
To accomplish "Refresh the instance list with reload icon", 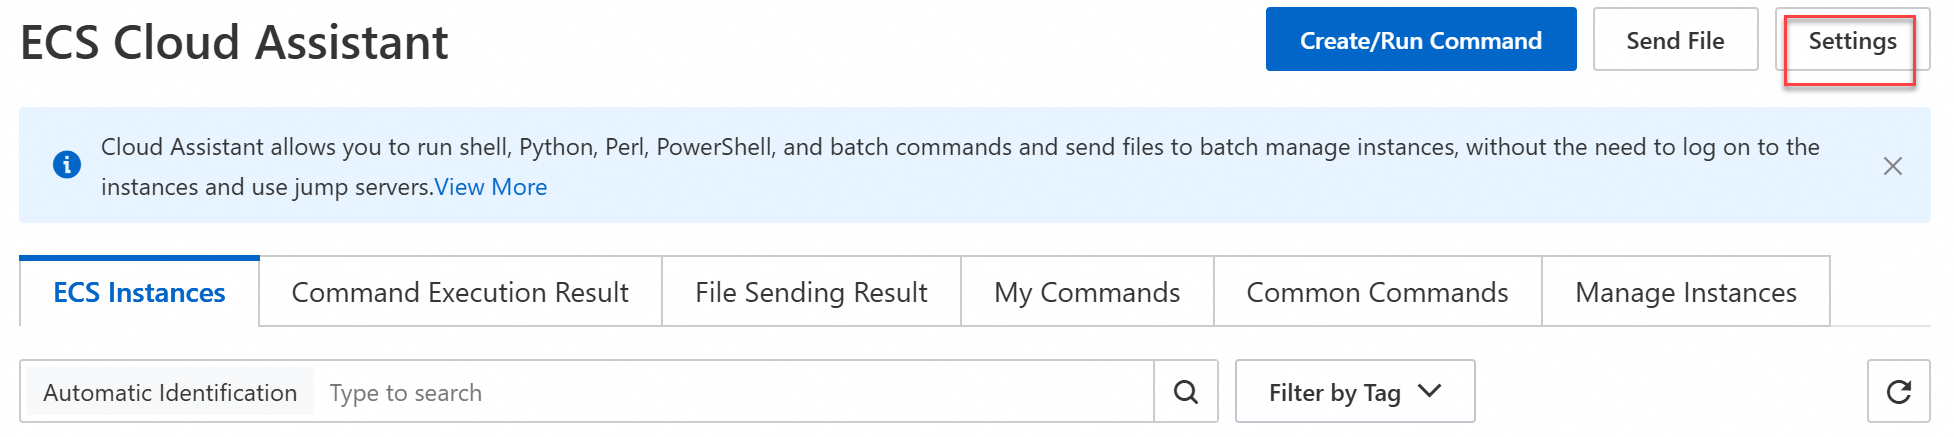I will tap(1898, 392).
